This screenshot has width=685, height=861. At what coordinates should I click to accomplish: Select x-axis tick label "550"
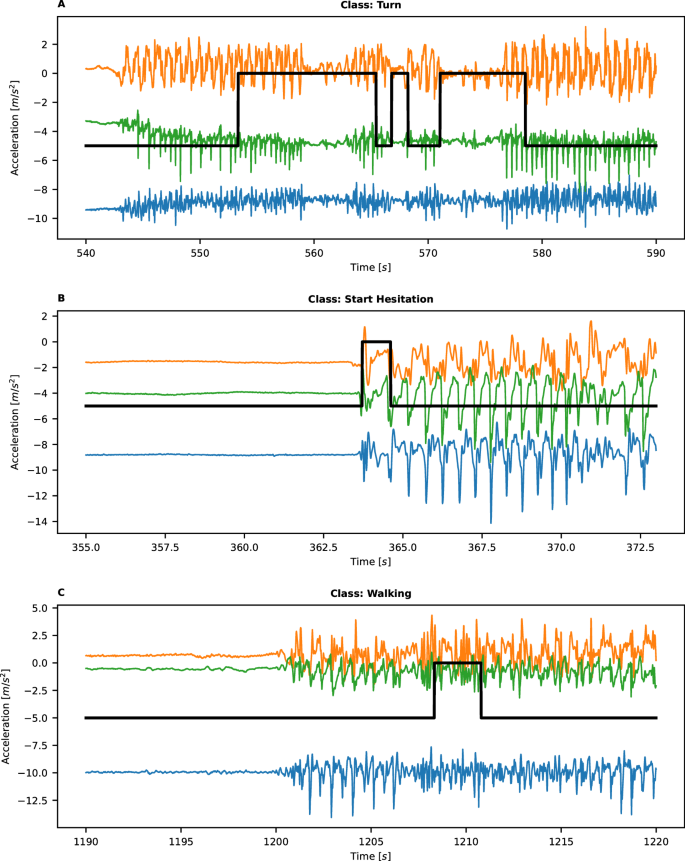click(x=200, y=253)
